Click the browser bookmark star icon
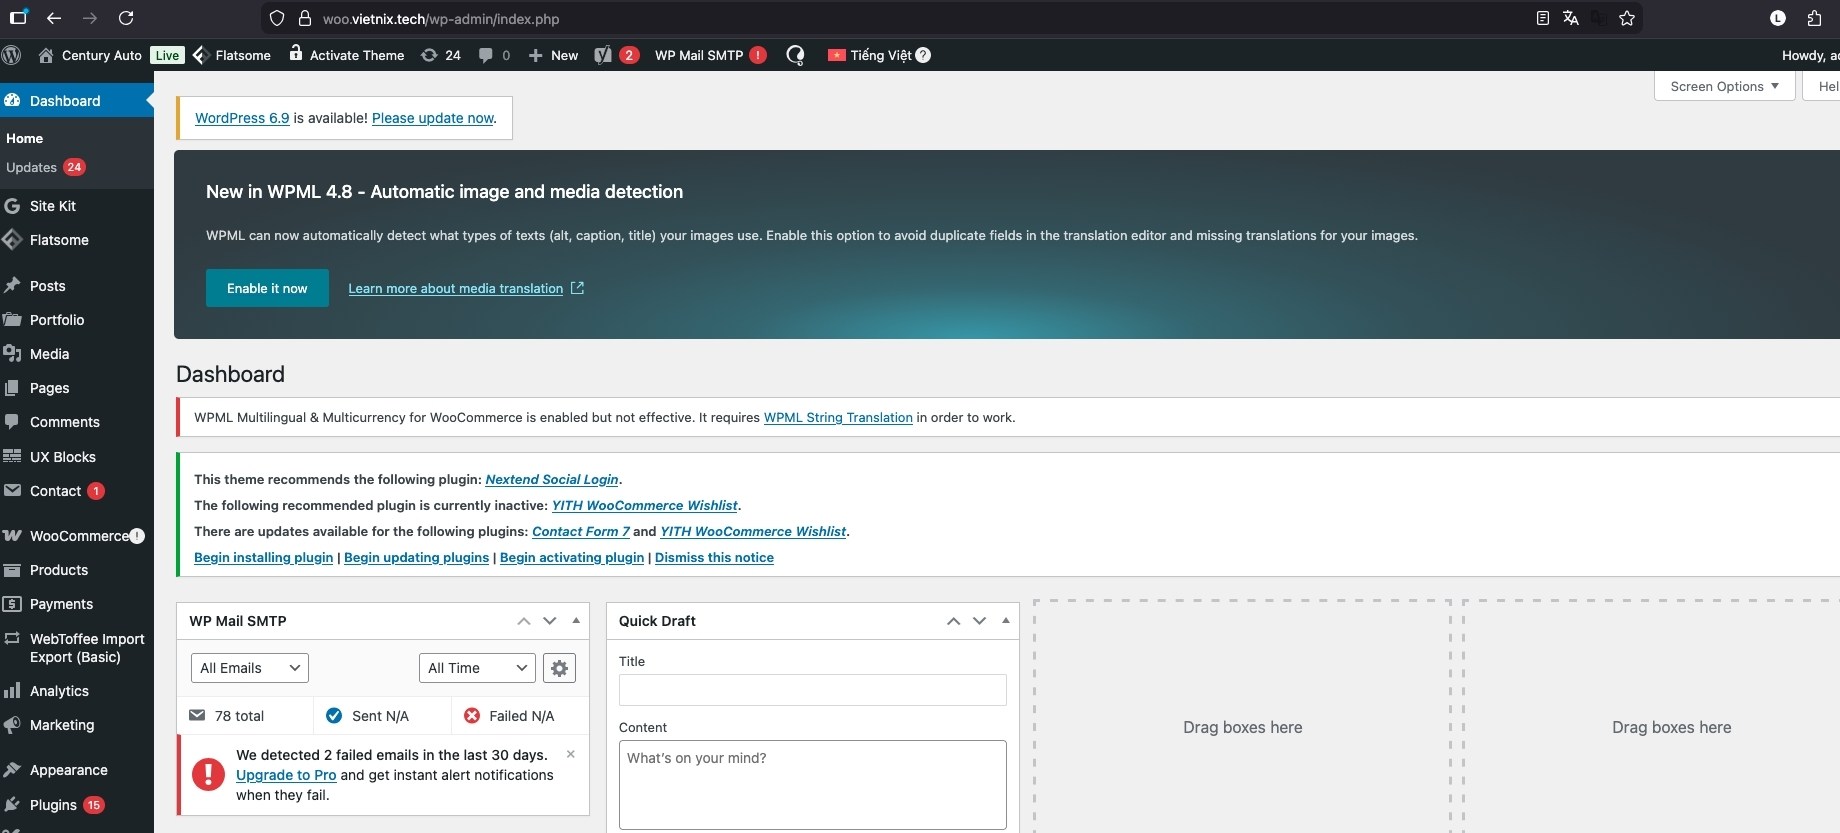 [1627, 18]
